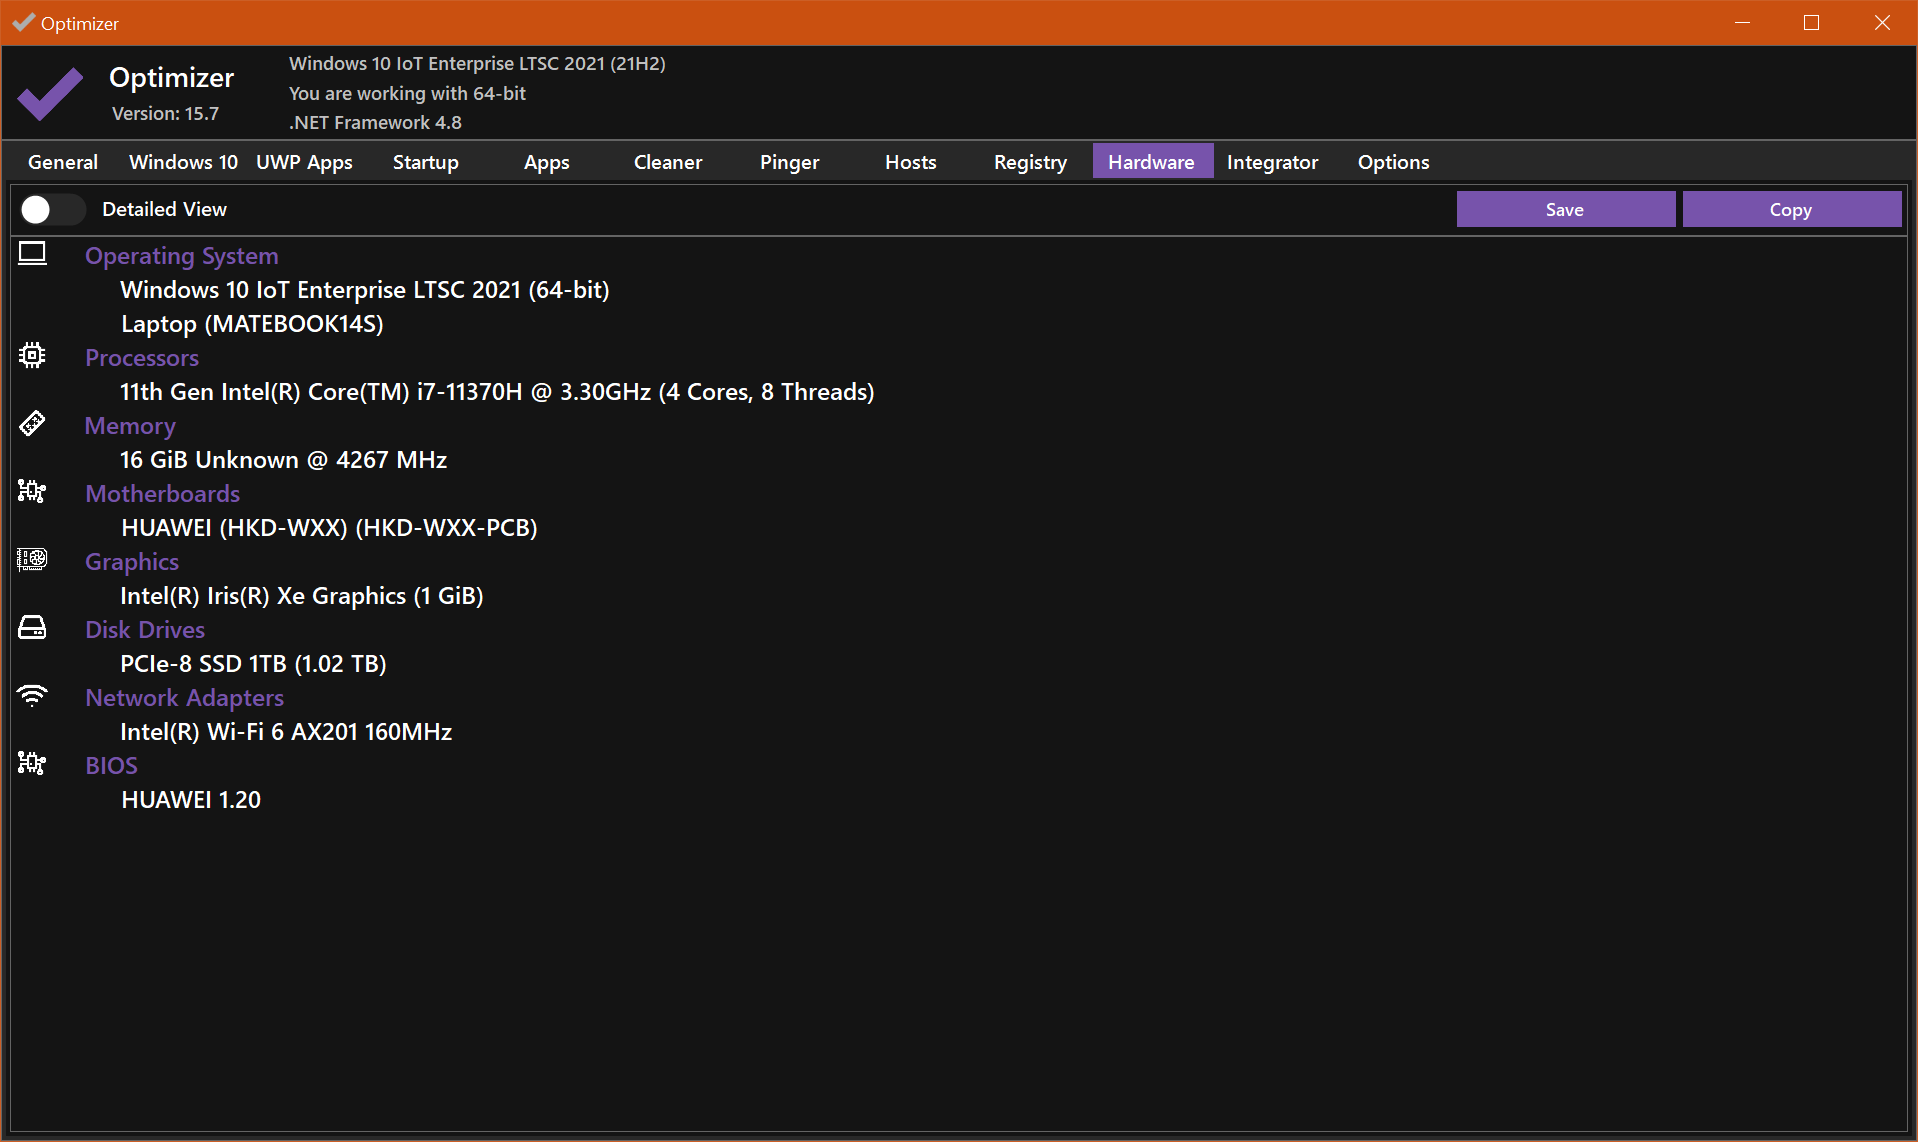Open the Cleaner tab
The image size is (1918, 1142).
pos(668,162)
